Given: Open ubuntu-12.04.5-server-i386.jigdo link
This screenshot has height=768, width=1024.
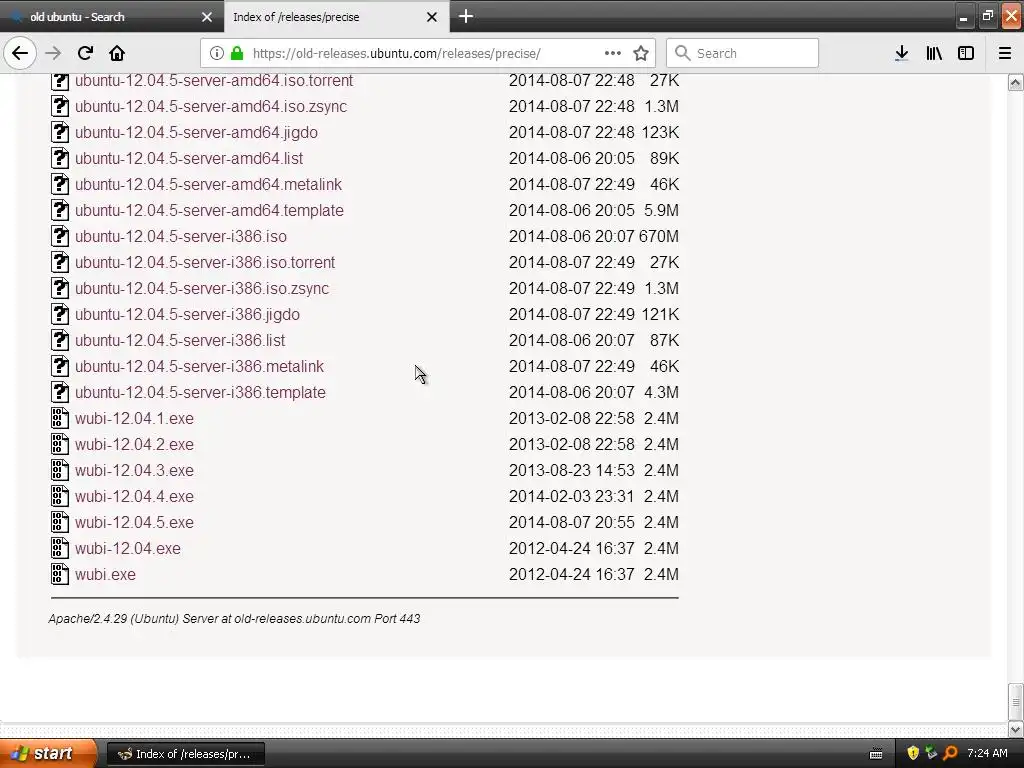Looking at the screenshot, I should pos(187,315).
